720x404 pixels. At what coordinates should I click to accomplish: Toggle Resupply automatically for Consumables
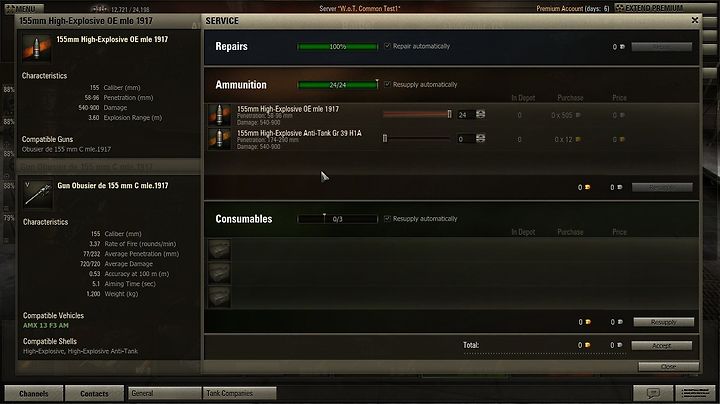[x=388, y=219]
